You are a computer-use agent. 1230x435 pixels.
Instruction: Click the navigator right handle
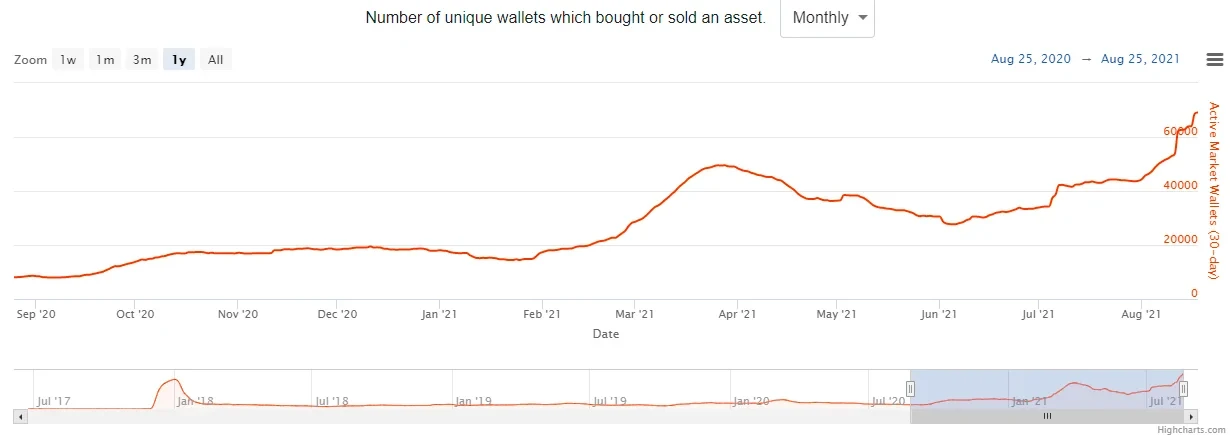pyautogui.click(x=1183, y=388)
